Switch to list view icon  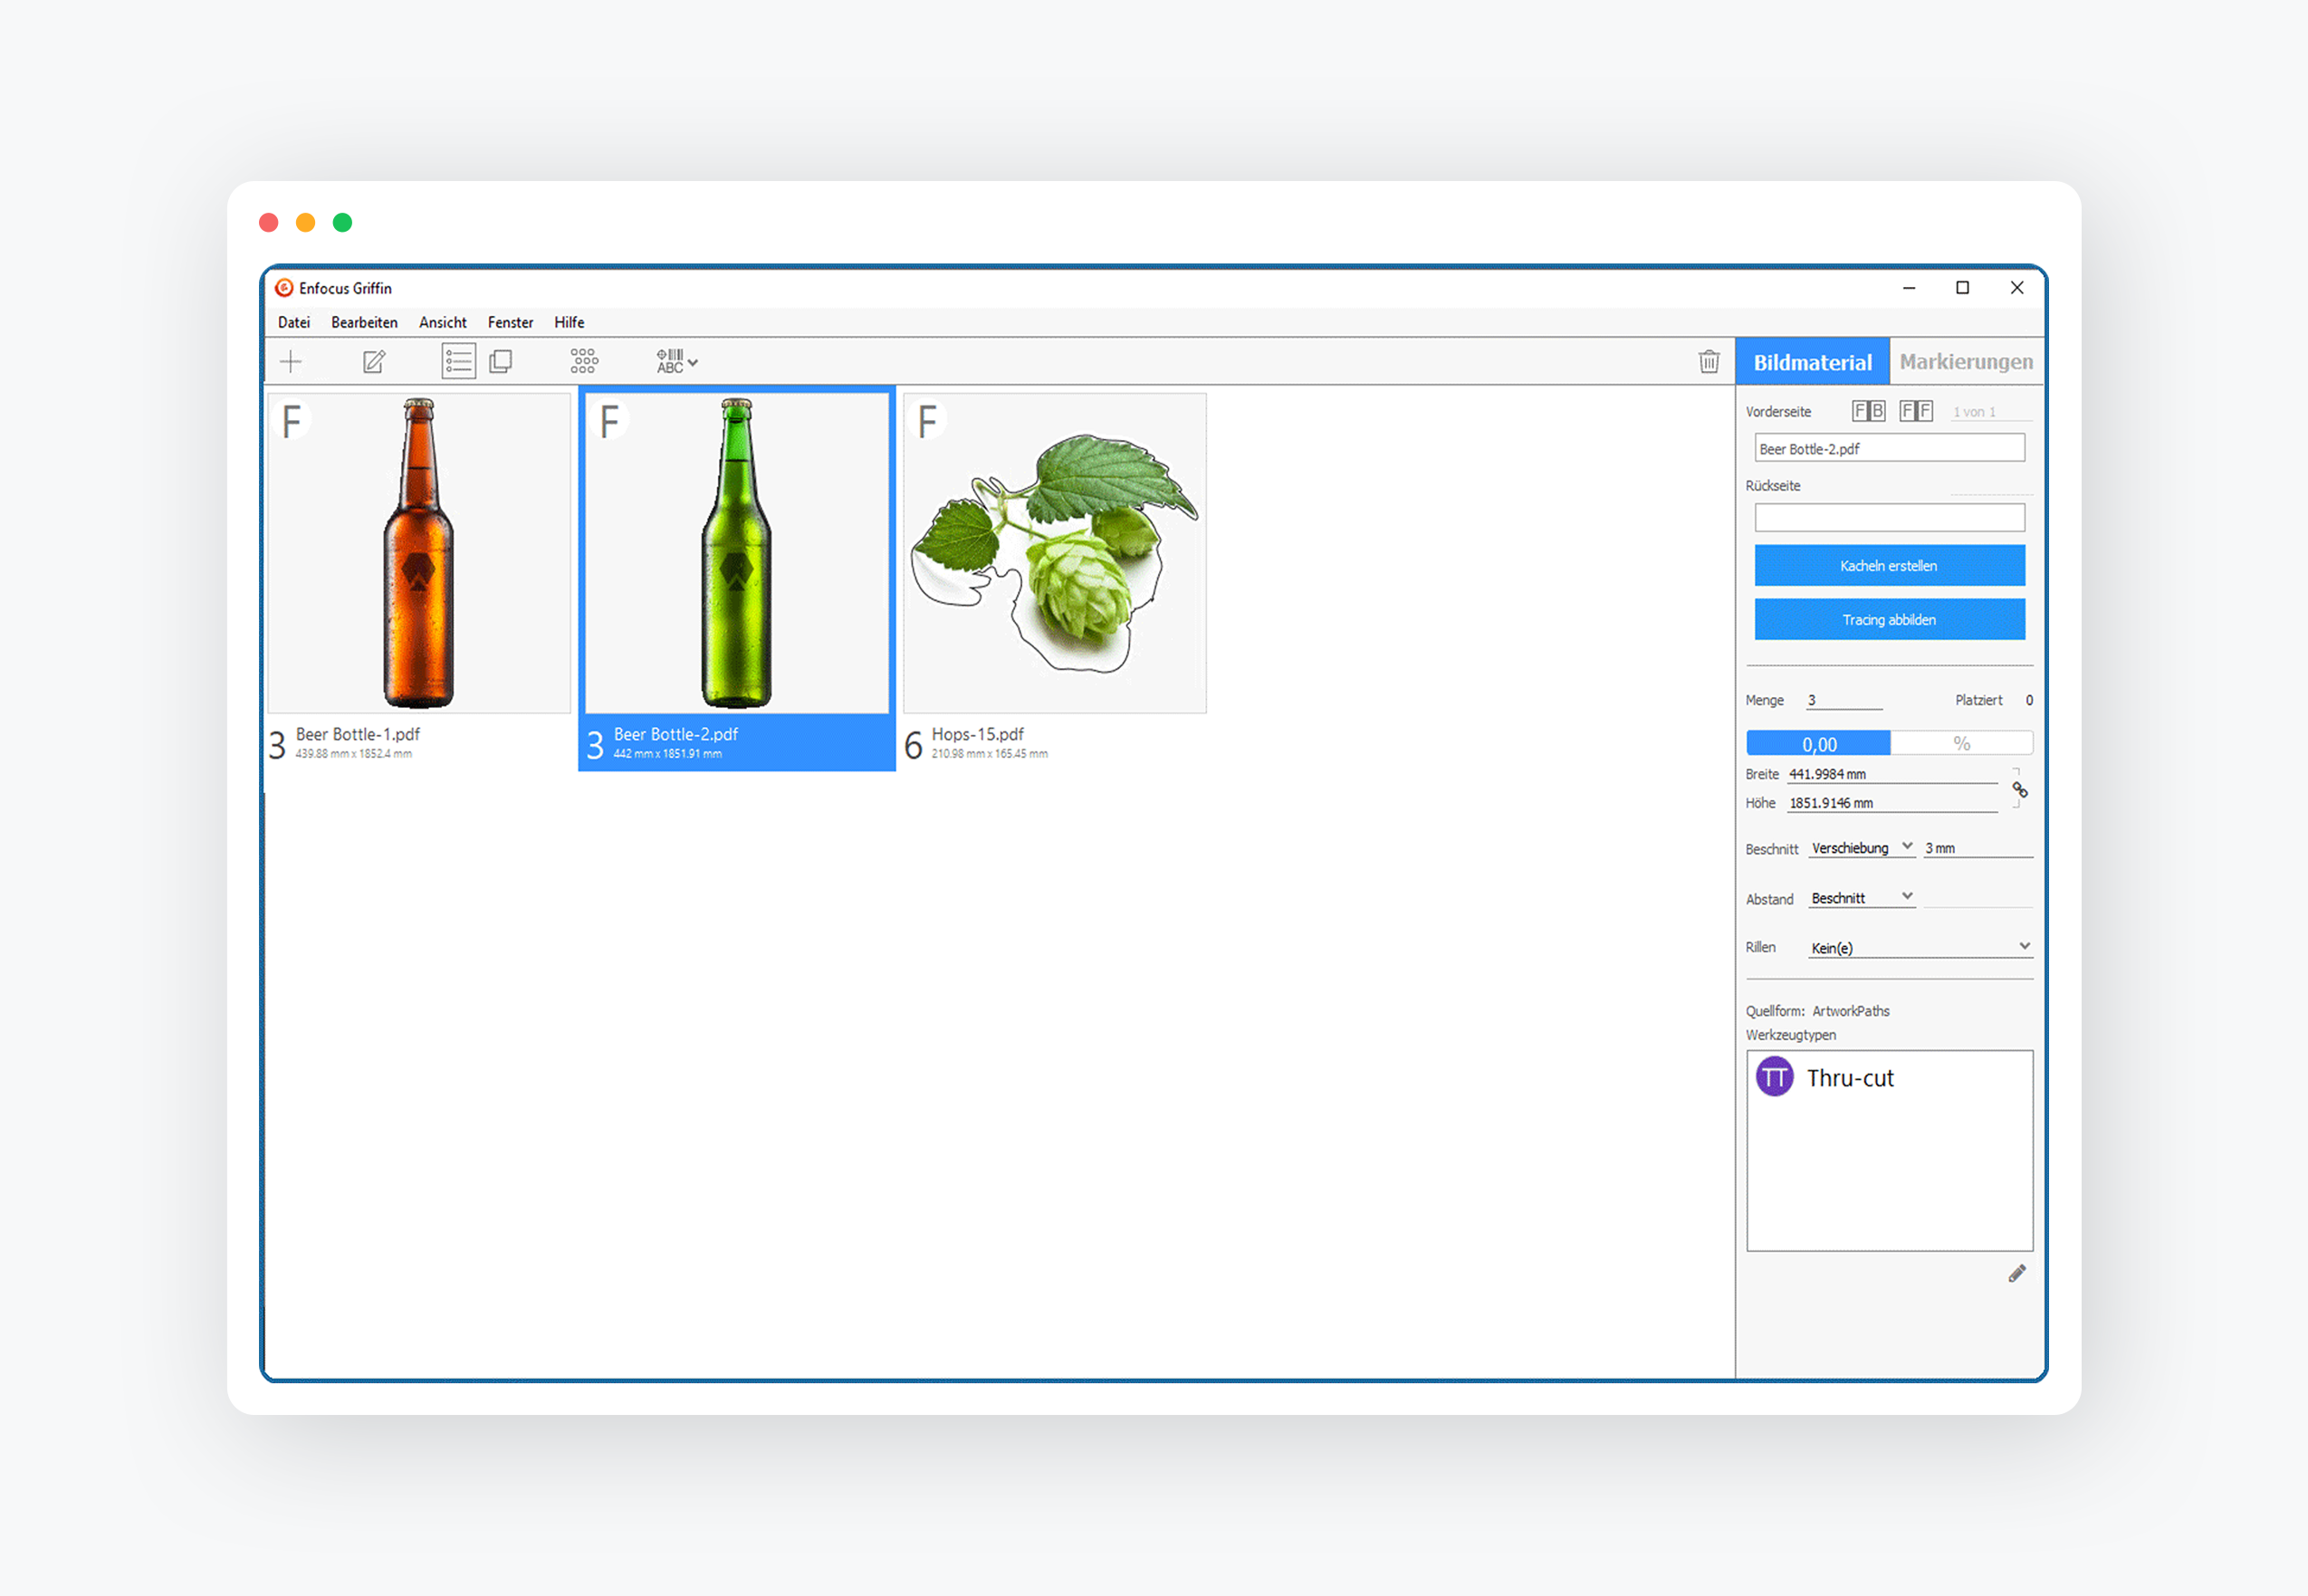[x=458, y=361]
